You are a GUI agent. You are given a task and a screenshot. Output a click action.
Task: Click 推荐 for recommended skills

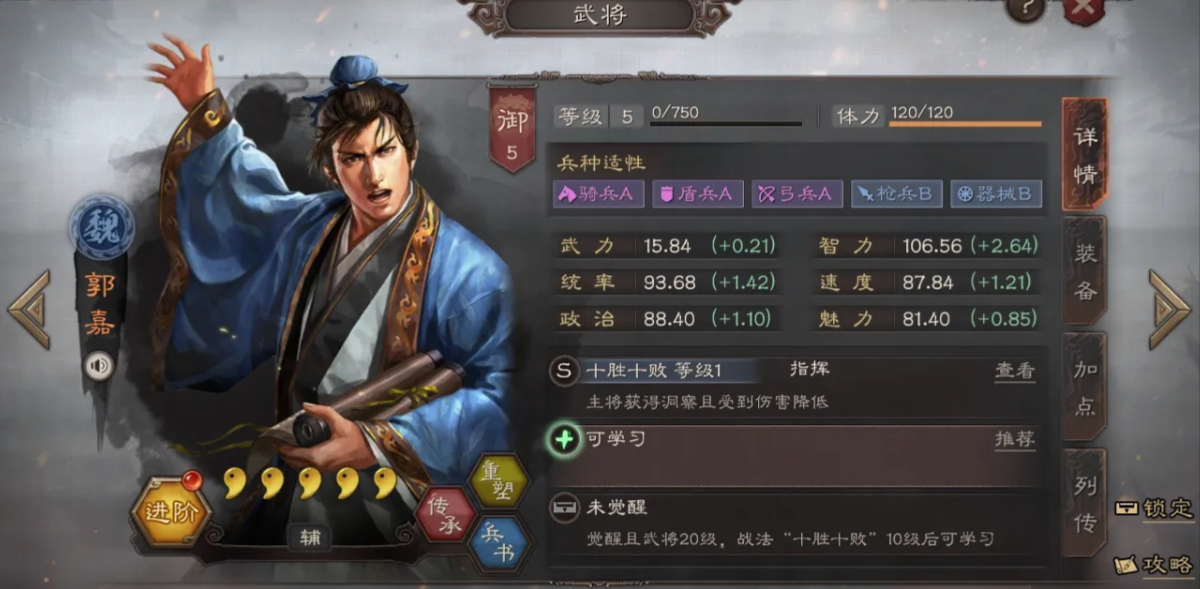tap(1014, 439)
